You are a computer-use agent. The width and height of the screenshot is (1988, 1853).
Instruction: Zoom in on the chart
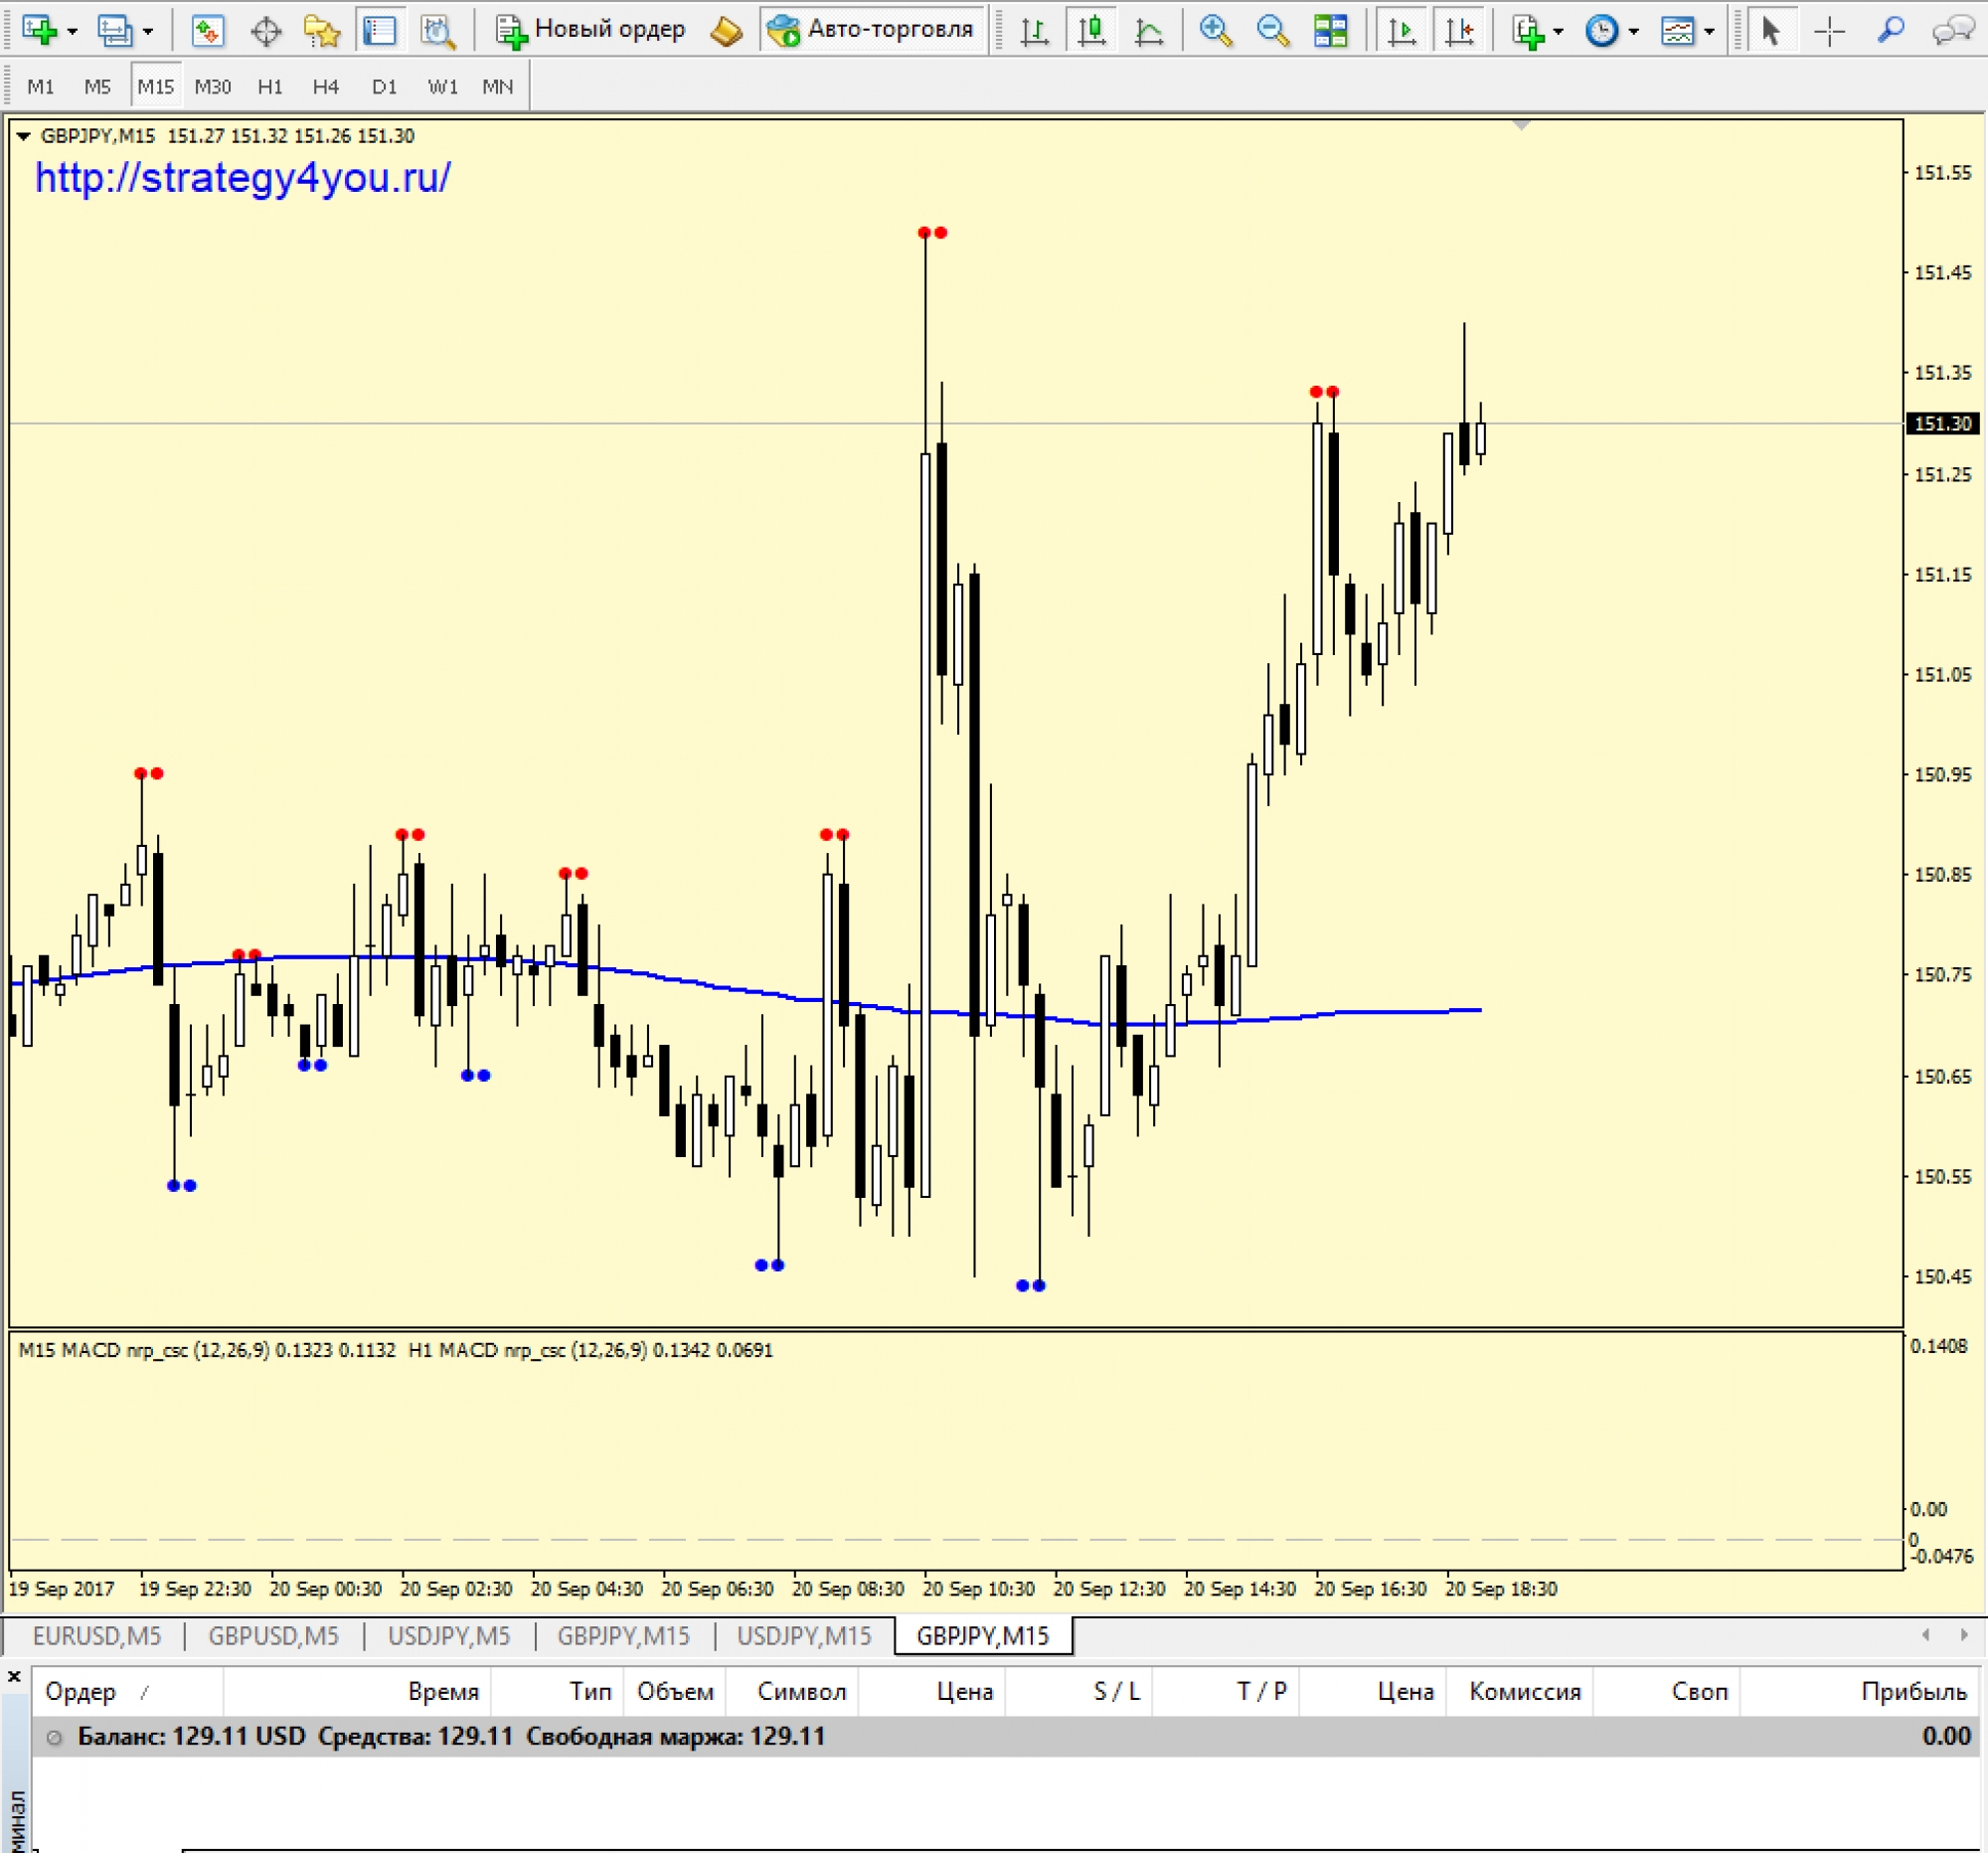[x=1215, y=31]
